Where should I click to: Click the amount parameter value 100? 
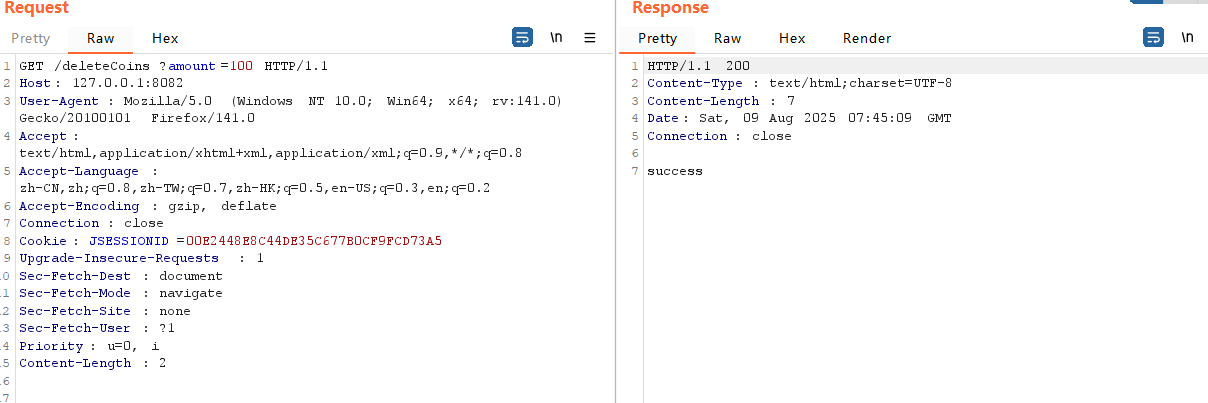point(241,66)
